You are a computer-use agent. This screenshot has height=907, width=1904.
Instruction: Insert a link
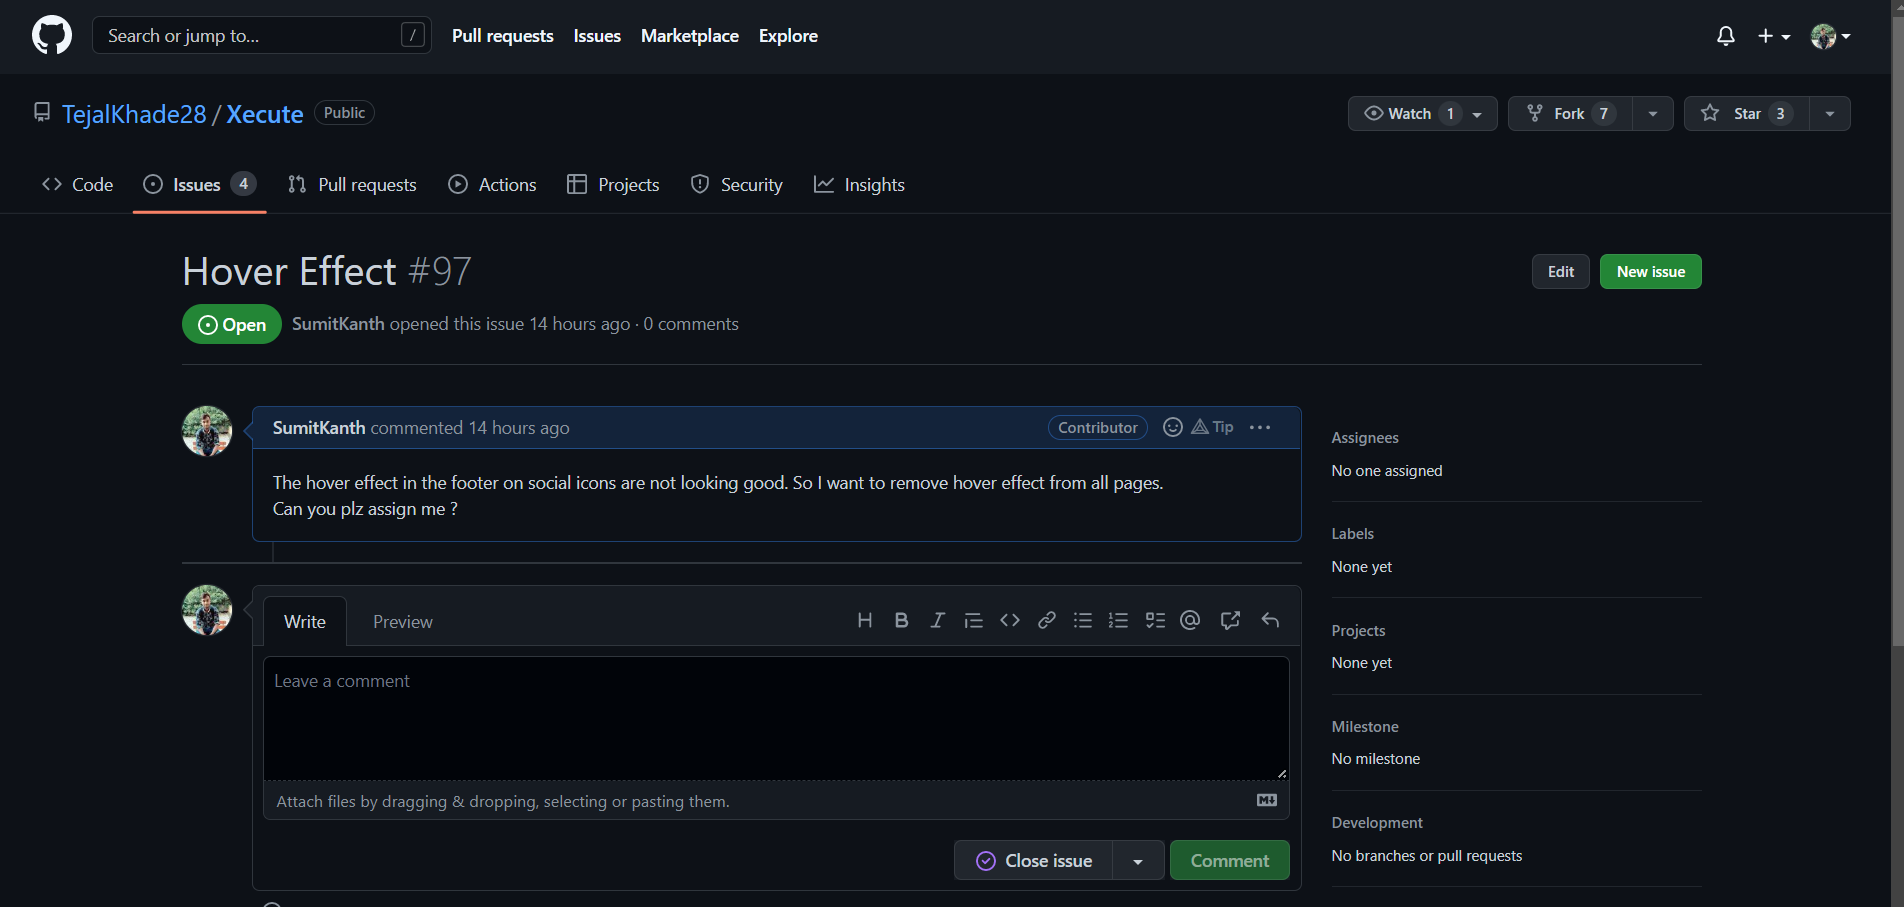(x=1047, y=620)
